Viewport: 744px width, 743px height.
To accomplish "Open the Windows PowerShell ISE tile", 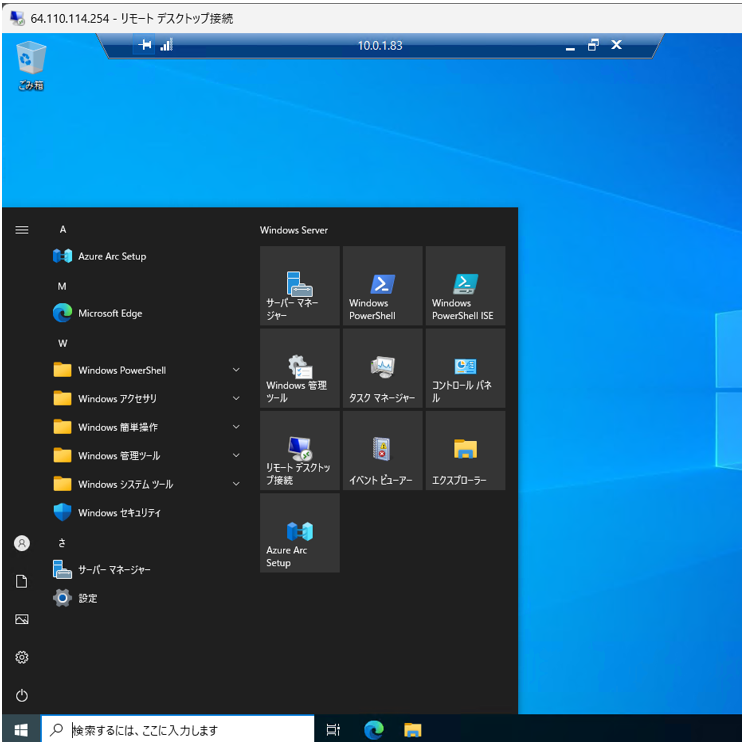I will click(465, 286).
